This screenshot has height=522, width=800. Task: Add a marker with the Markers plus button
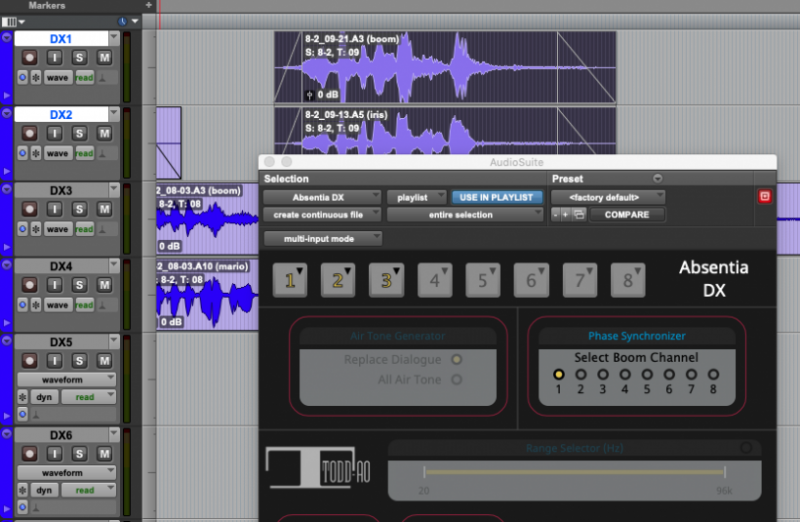(x=148, y=5)
